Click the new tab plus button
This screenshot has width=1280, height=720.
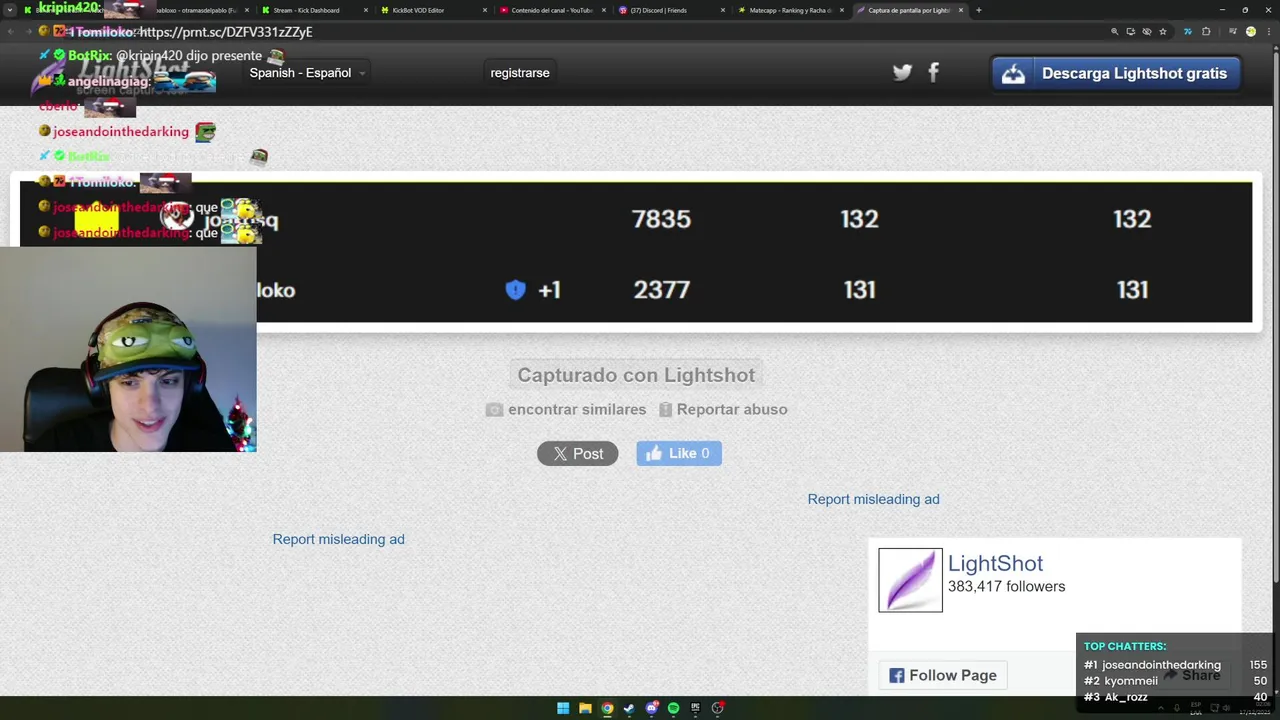point(978,10)
